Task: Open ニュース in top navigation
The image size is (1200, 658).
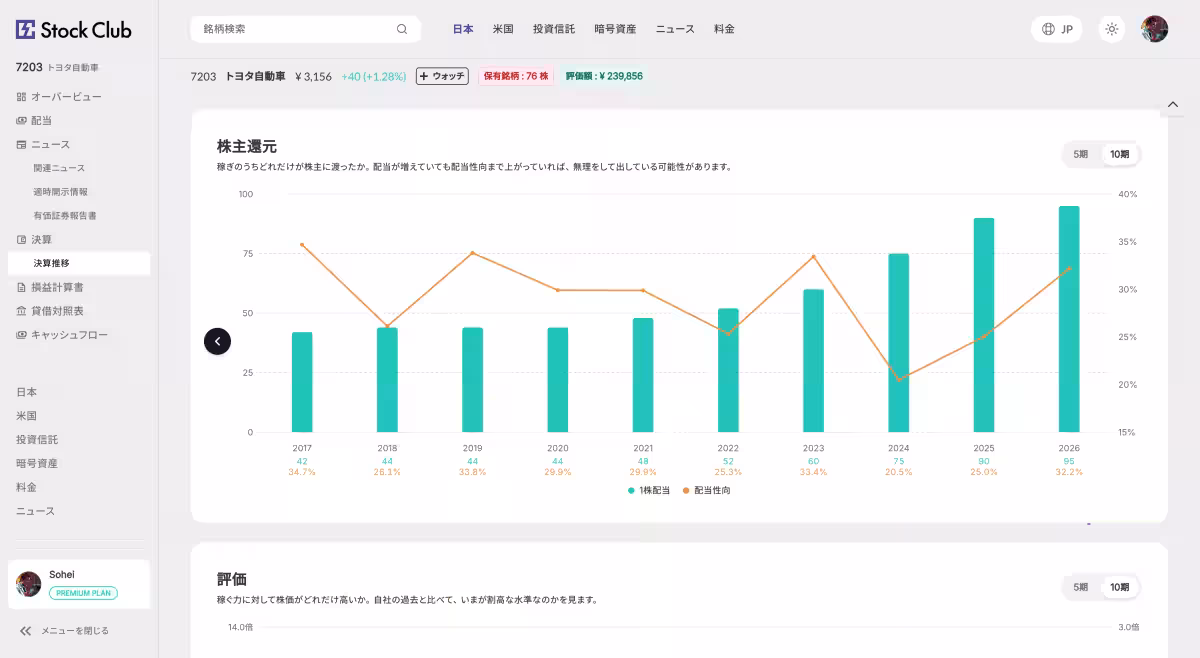Action: [675, 29]
